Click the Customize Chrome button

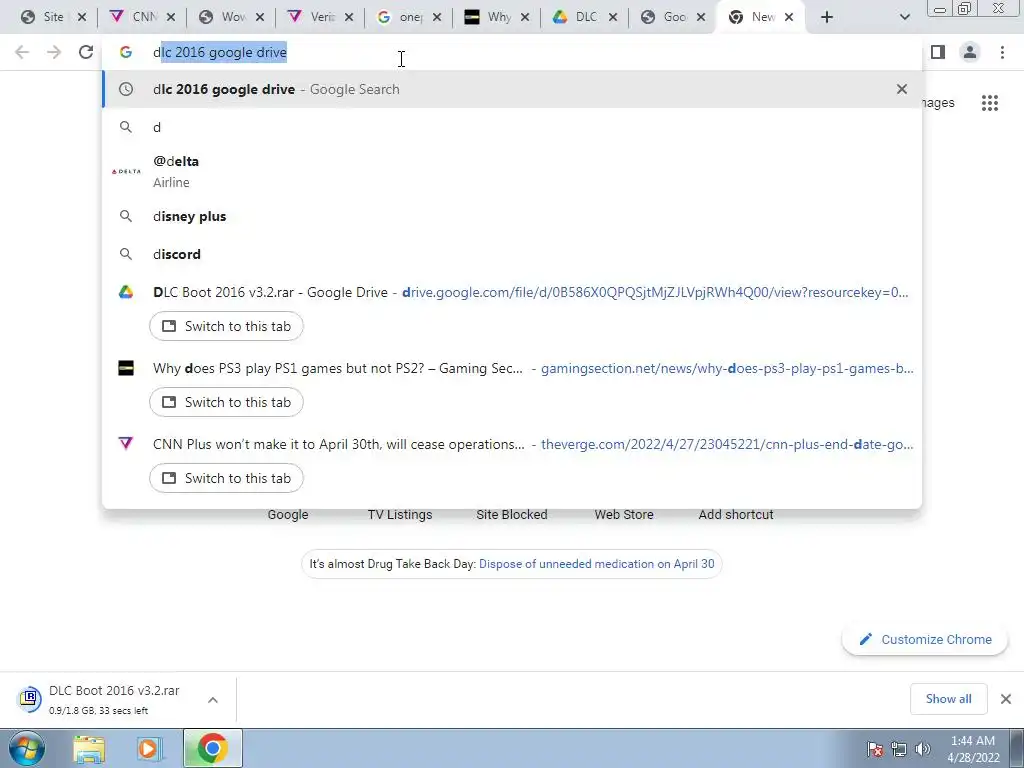(924, 639)
